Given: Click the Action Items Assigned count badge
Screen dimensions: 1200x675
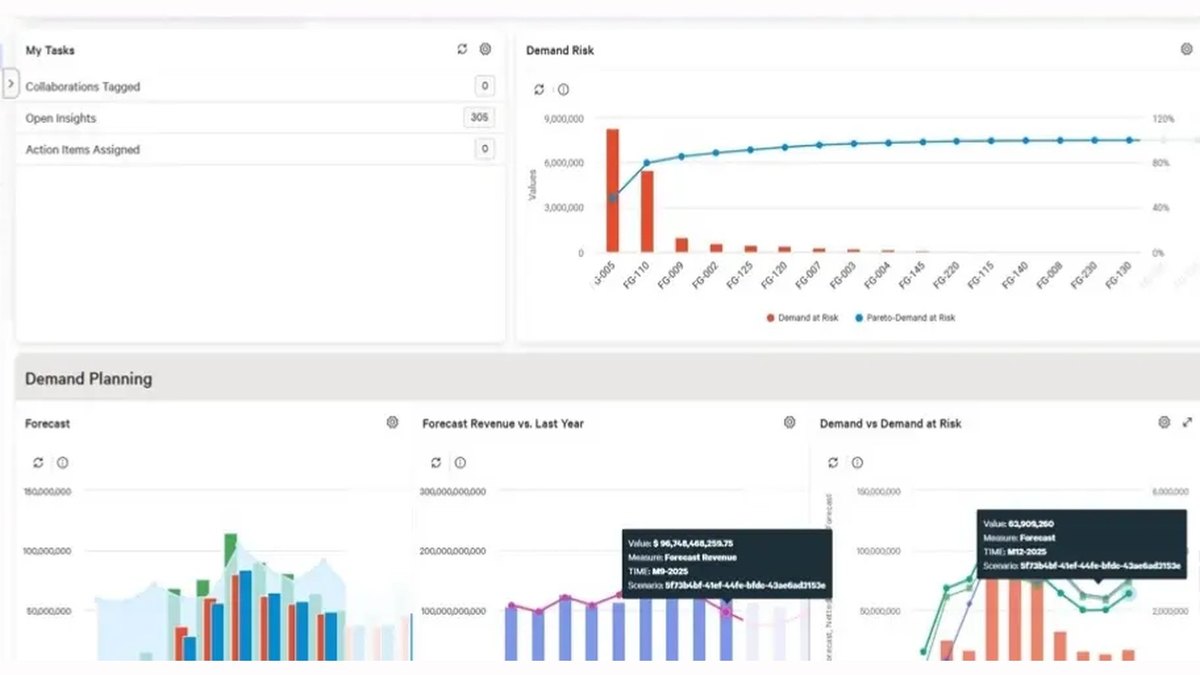Looking at the screenshot, I should pos(484,149).
